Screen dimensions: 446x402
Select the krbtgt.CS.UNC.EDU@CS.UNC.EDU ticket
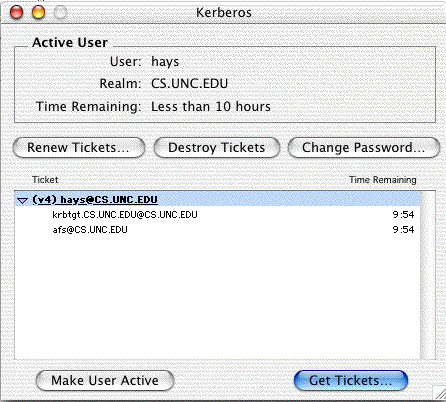click(x=217, y=214)
